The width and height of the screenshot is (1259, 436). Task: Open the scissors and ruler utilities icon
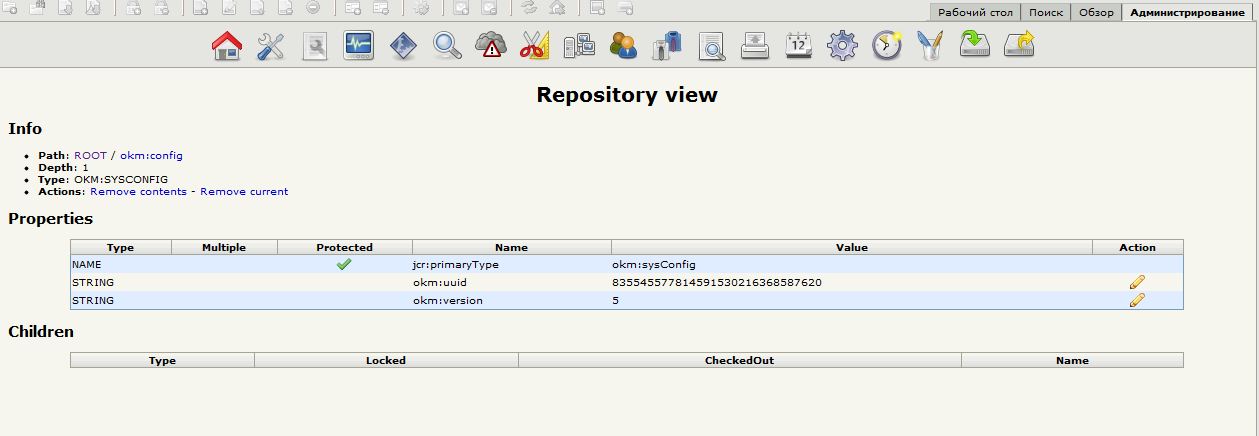click(x=535, y=46)
